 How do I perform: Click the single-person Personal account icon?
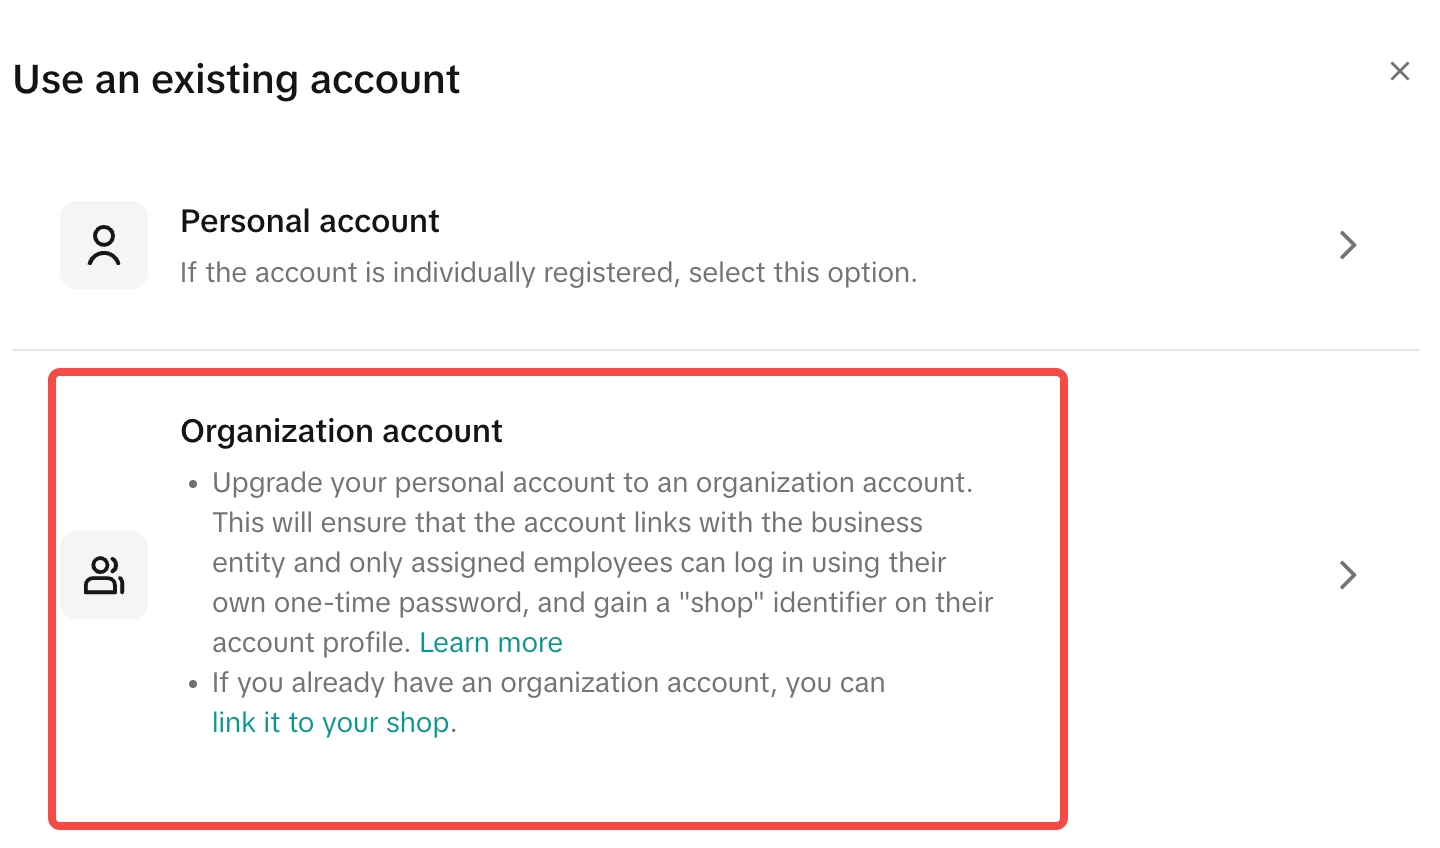104,245
